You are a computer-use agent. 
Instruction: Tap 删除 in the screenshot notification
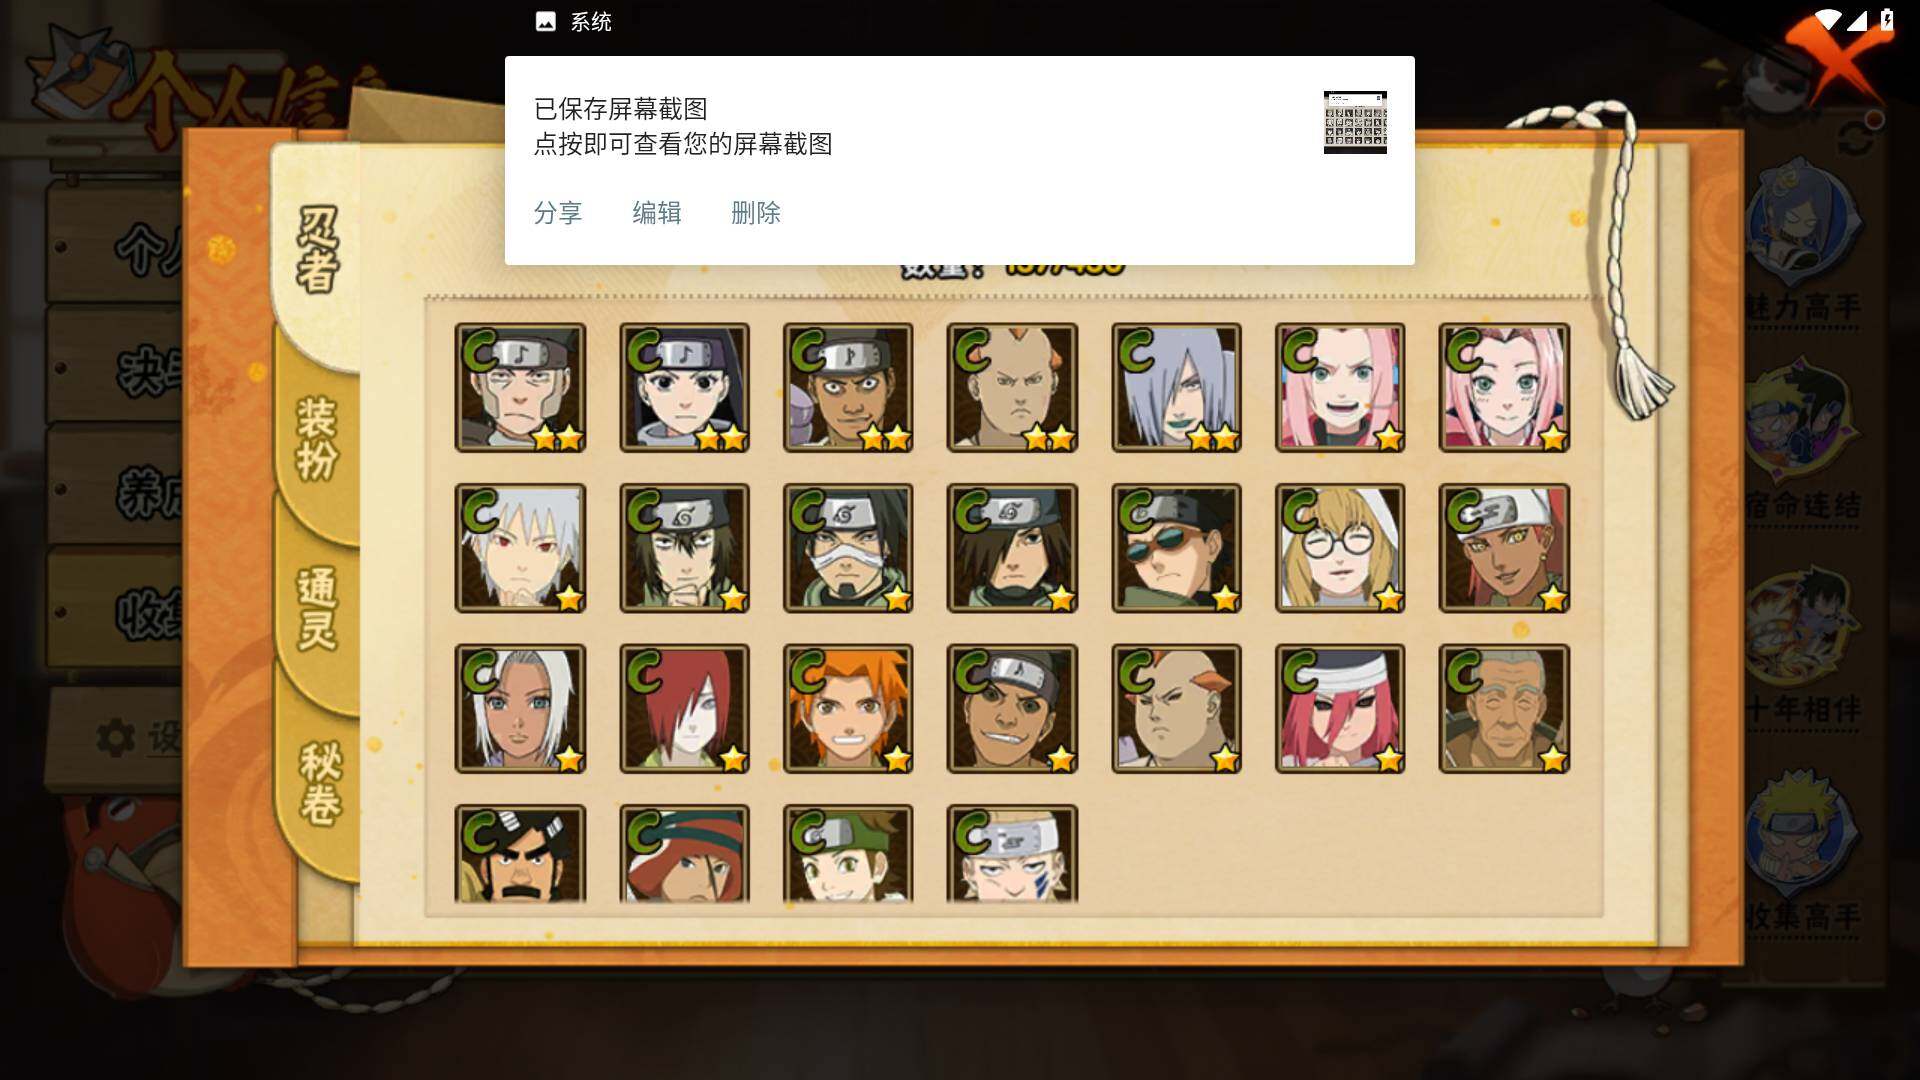pos(756,213)
